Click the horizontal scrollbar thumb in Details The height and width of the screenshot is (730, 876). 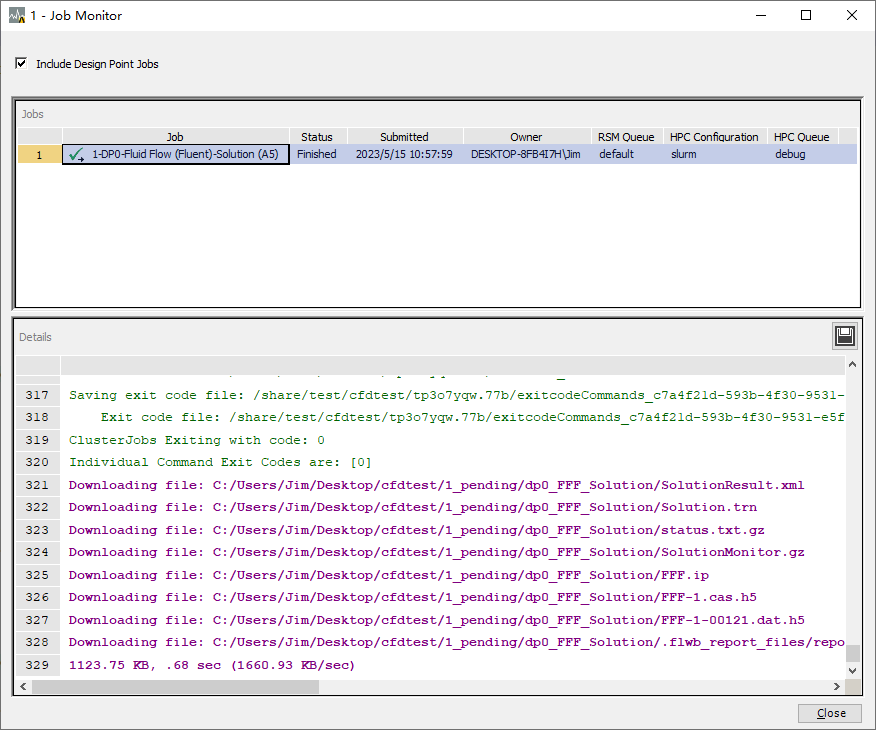175,686
